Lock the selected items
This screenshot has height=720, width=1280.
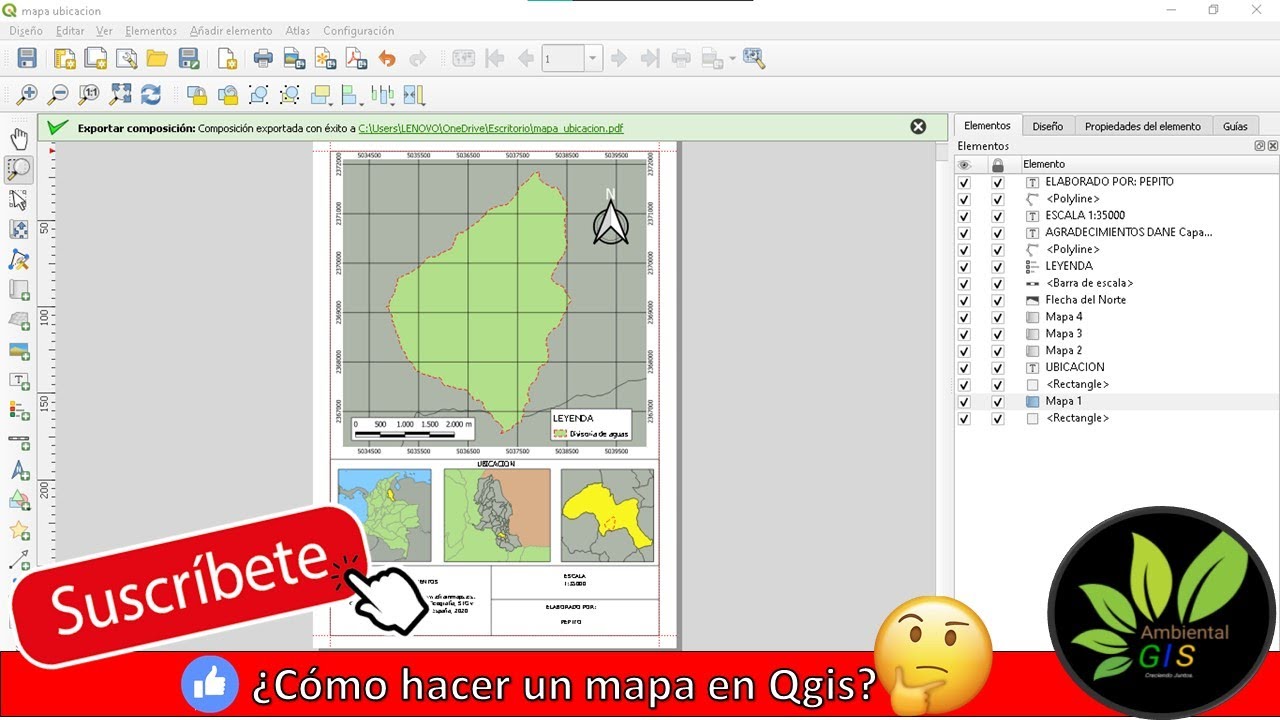pos(197,95)
